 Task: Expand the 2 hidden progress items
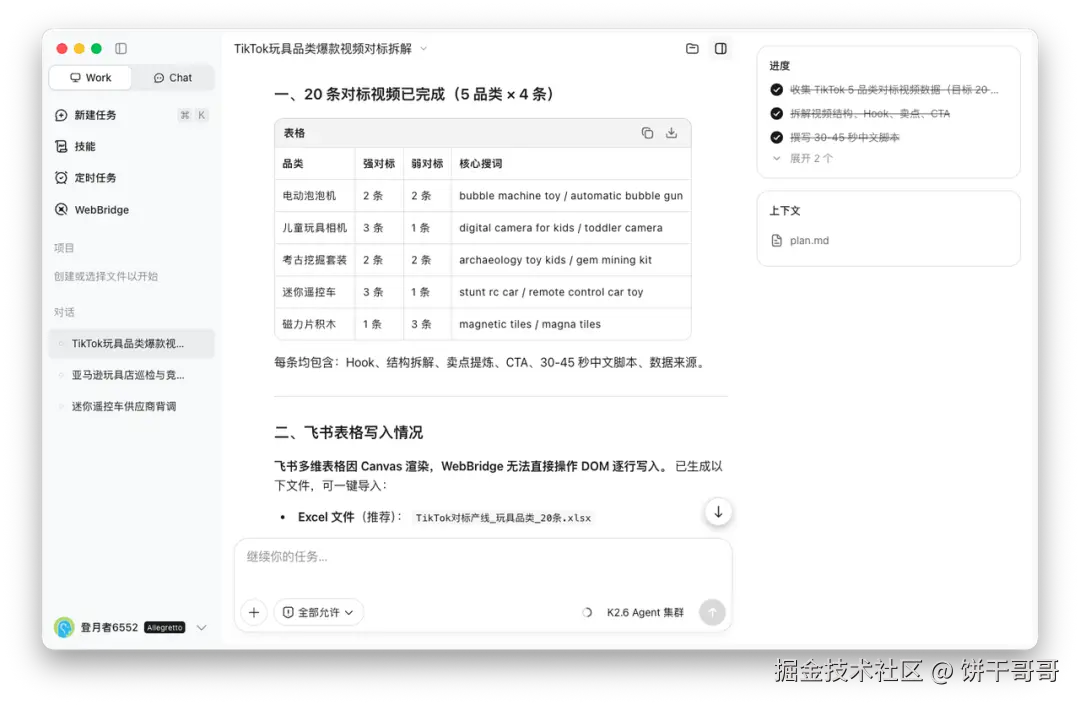click(802, 158)
